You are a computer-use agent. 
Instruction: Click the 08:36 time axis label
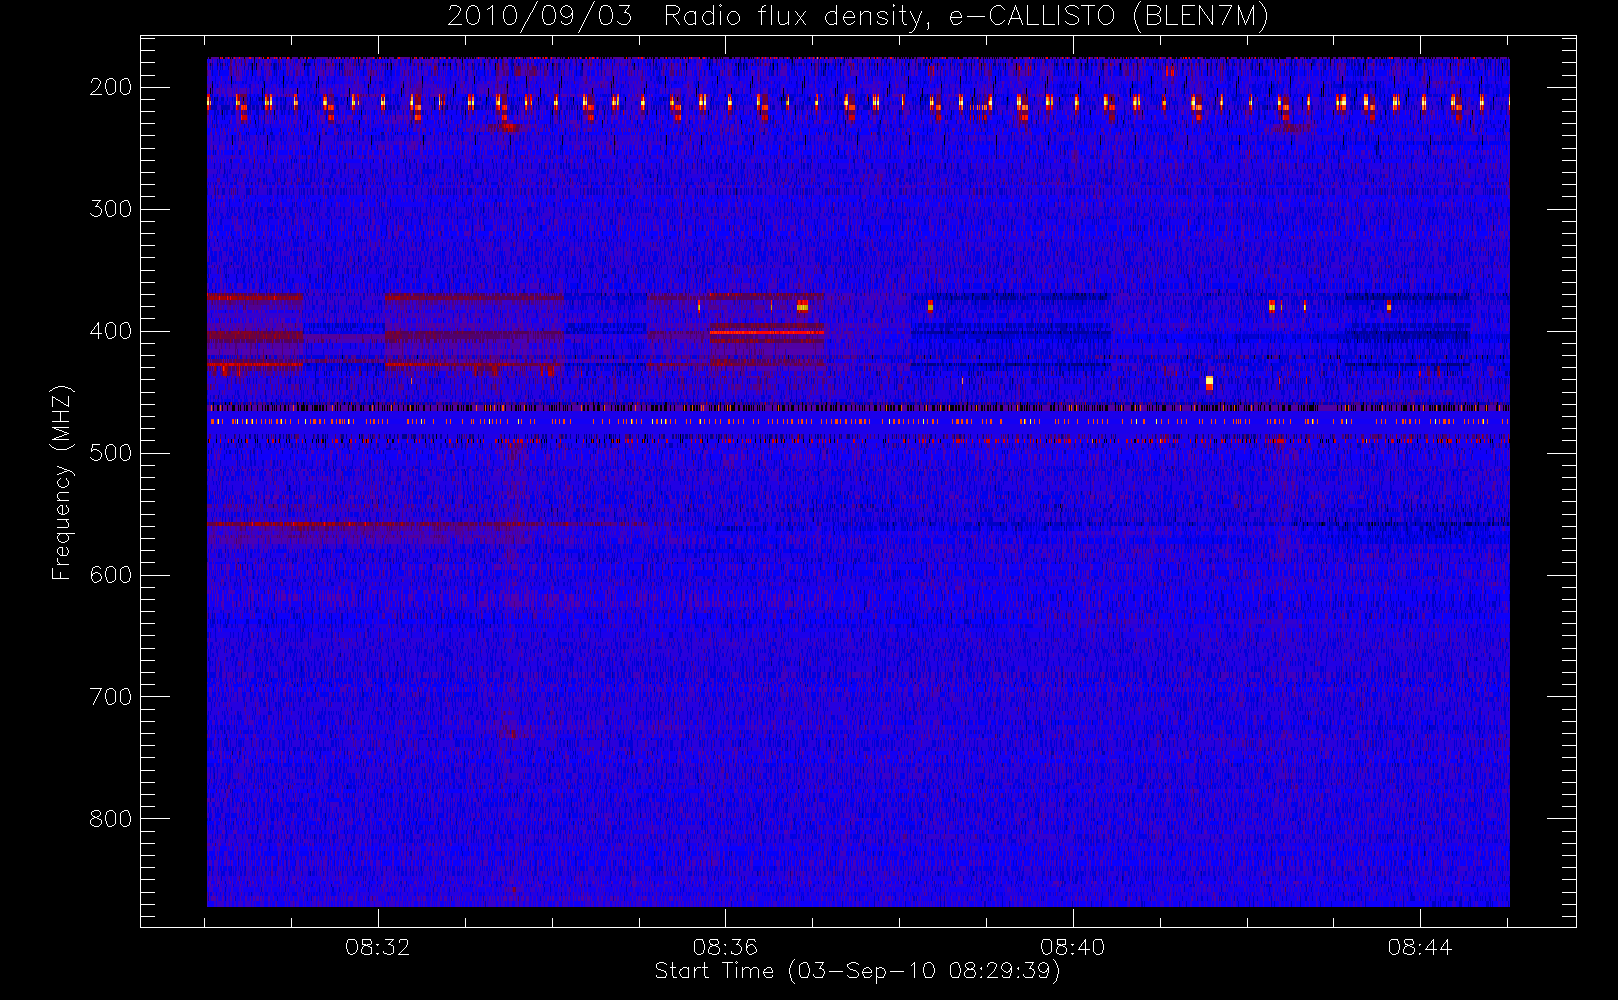pyautogui.click(x=725, y=947)
